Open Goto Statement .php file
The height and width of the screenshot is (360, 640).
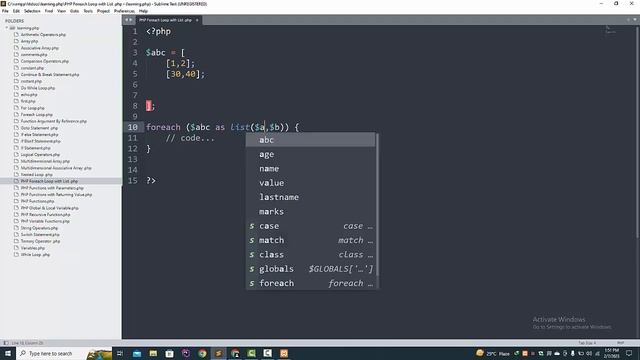click(39, 128)
